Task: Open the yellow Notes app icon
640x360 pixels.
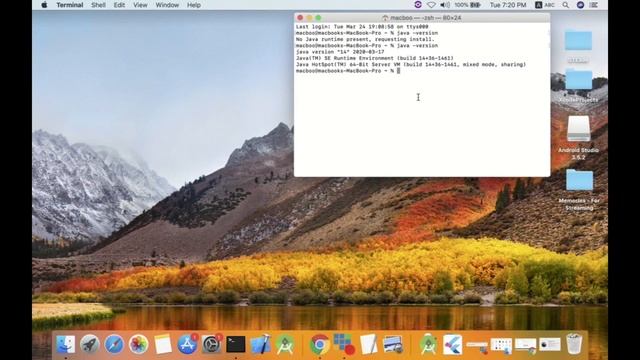Action: tap(163, 344)
